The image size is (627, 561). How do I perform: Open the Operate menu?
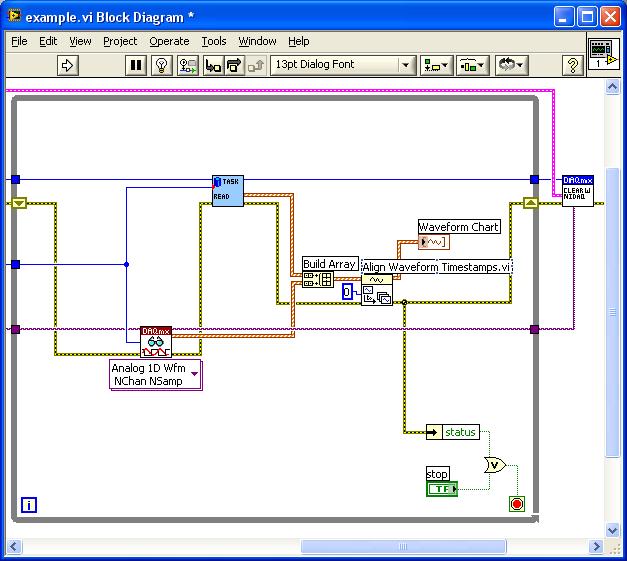[x=169, y=41]
